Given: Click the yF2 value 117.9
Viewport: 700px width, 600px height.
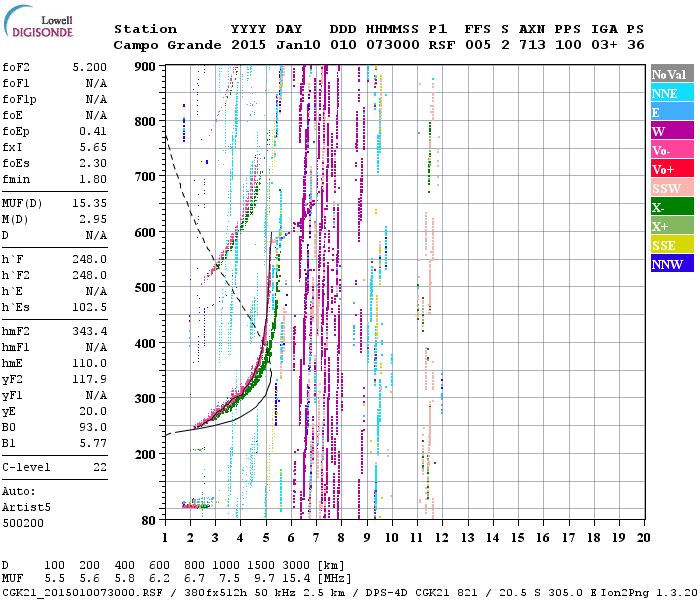Looking at the screenshot, I should pyautogui.click(x=90, y=379).
